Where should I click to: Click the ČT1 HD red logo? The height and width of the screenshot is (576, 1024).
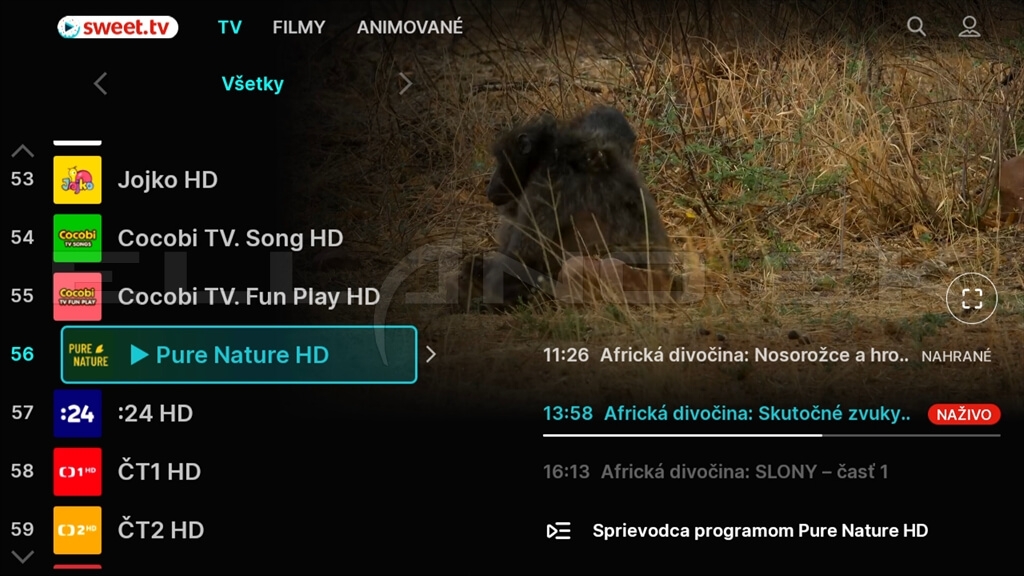(77, 472)
